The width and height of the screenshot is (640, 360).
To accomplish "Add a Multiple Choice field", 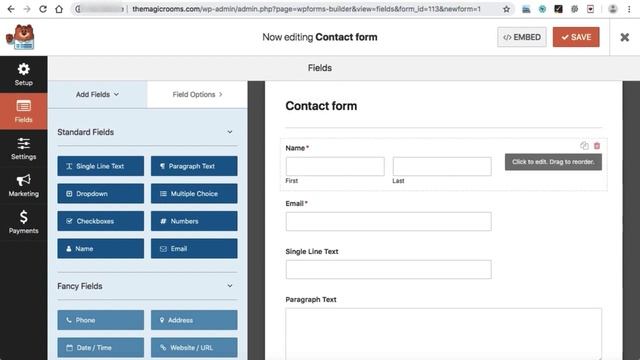I will tap(194, 193).
